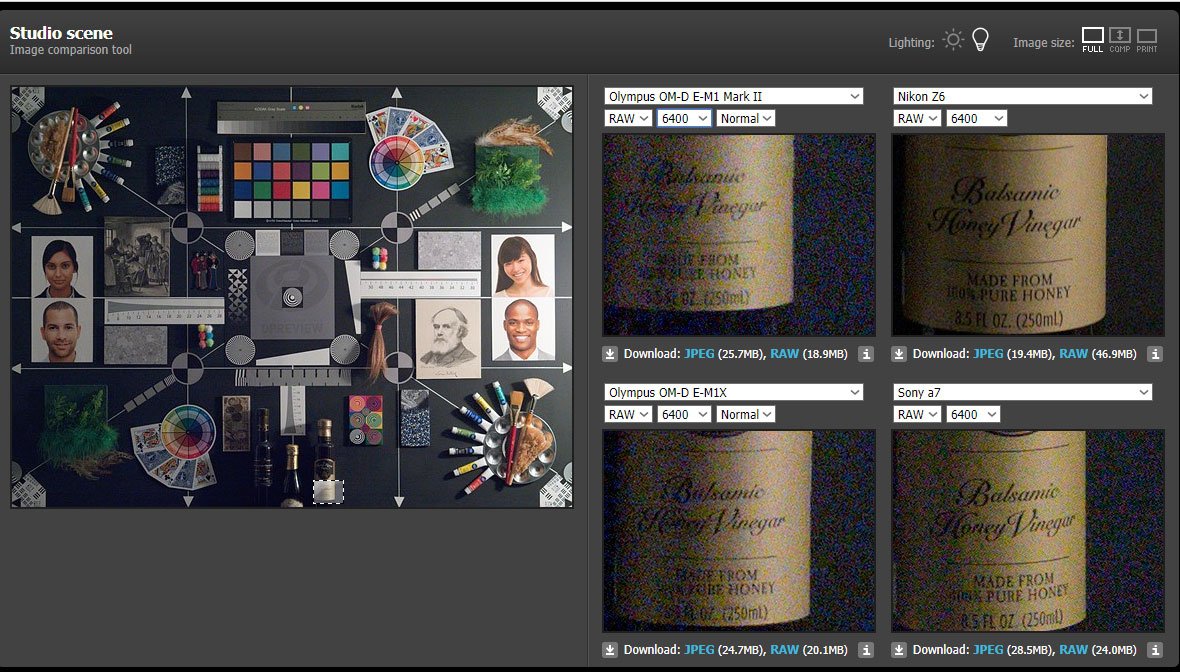Select COMP image size icon
The width and height of the screenshot is (1180, 672).
1119,40
